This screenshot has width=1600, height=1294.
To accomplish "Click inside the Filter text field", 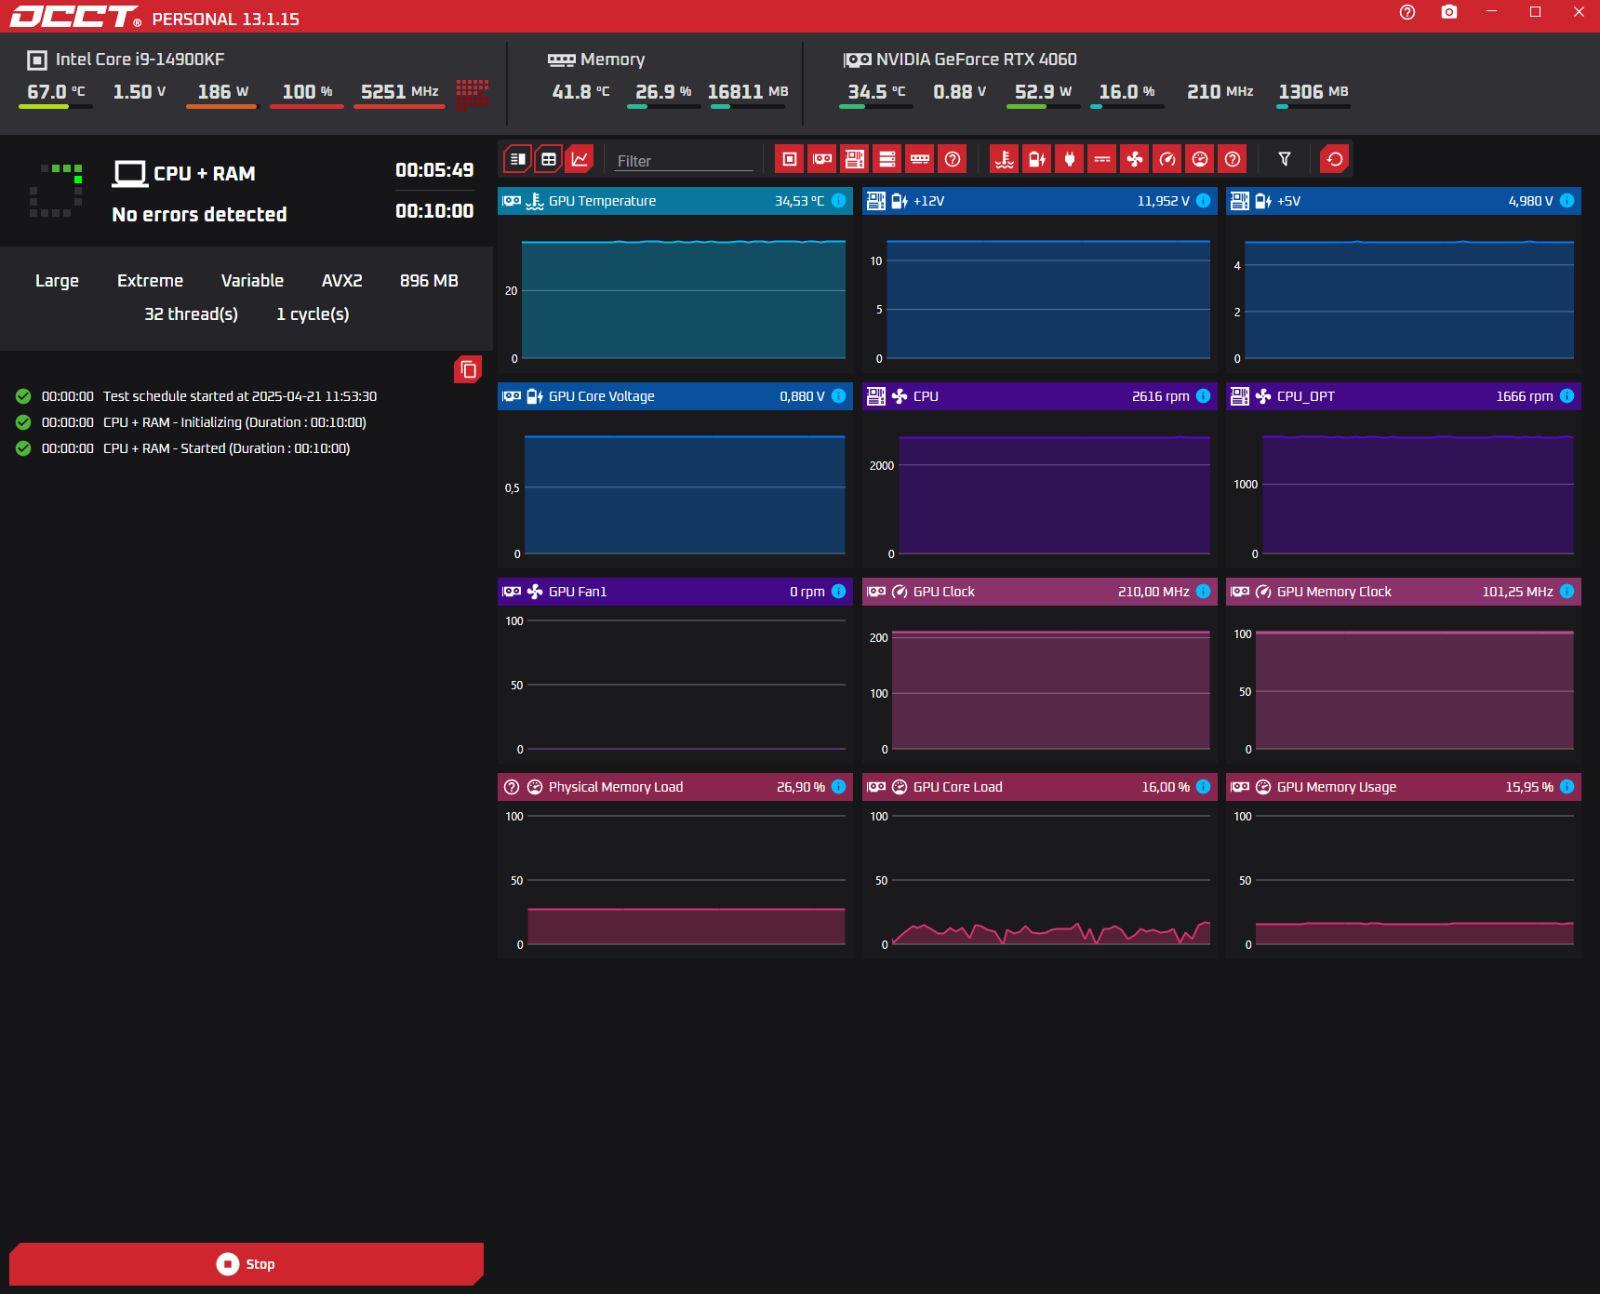I will 684,161.
